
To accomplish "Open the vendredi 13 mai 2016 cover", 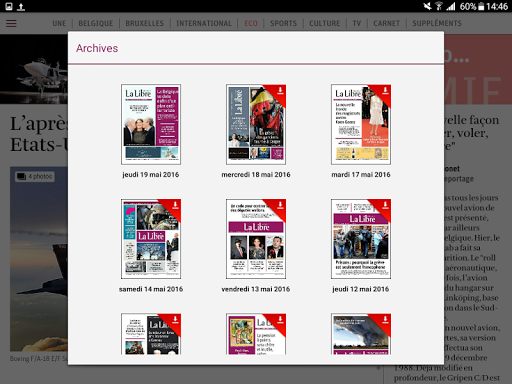I will pos(256,239).
